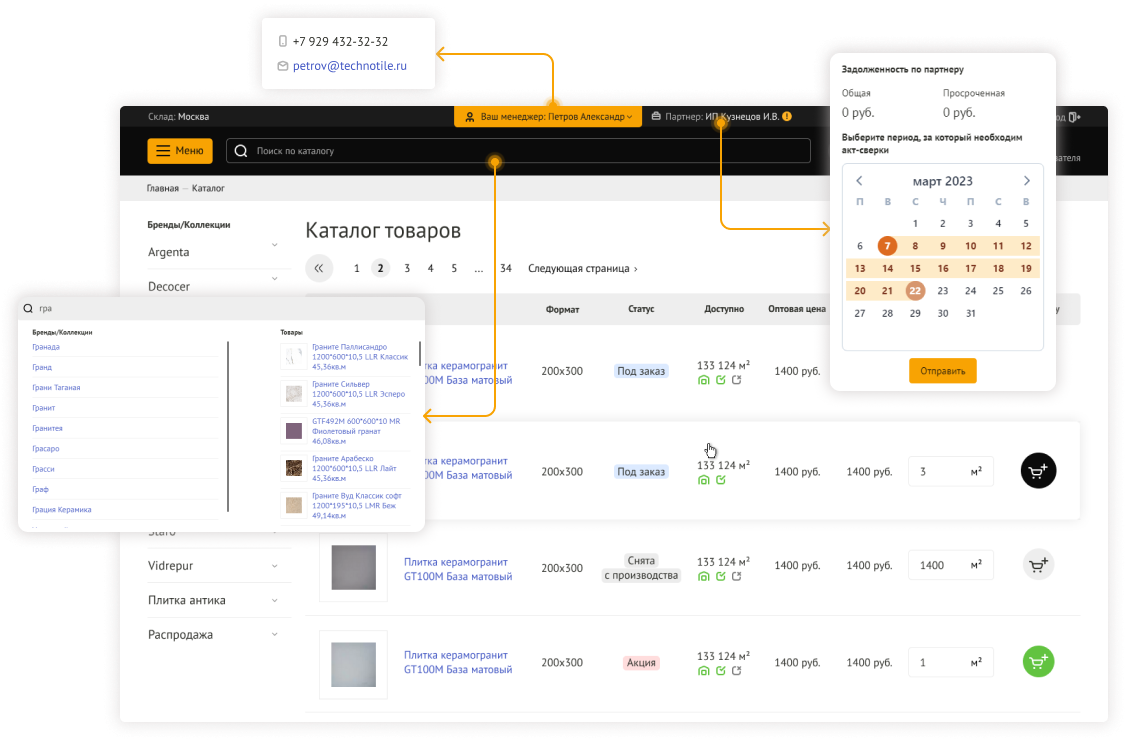Viewport: 1126px width, 740px height.
Task: Click Граните Арабеско product thumbnail in suggestions
Action: coord(293,468)
